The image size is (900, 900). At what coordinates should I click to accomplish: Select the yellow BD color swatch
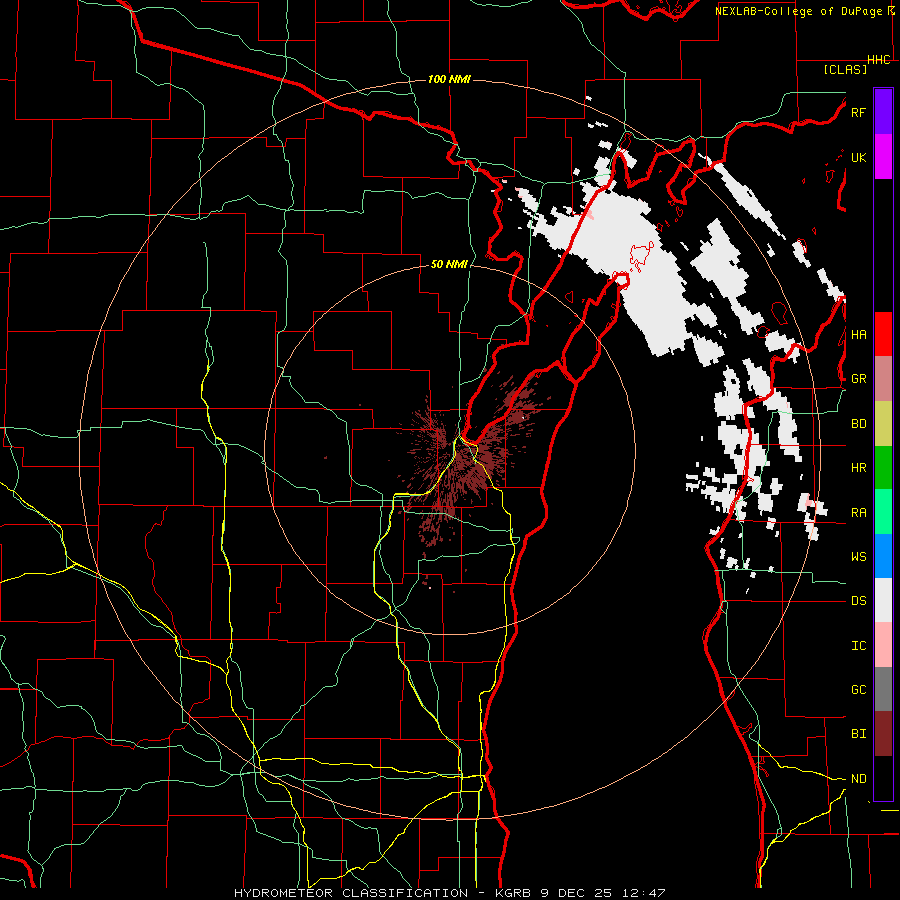point(883,424)
